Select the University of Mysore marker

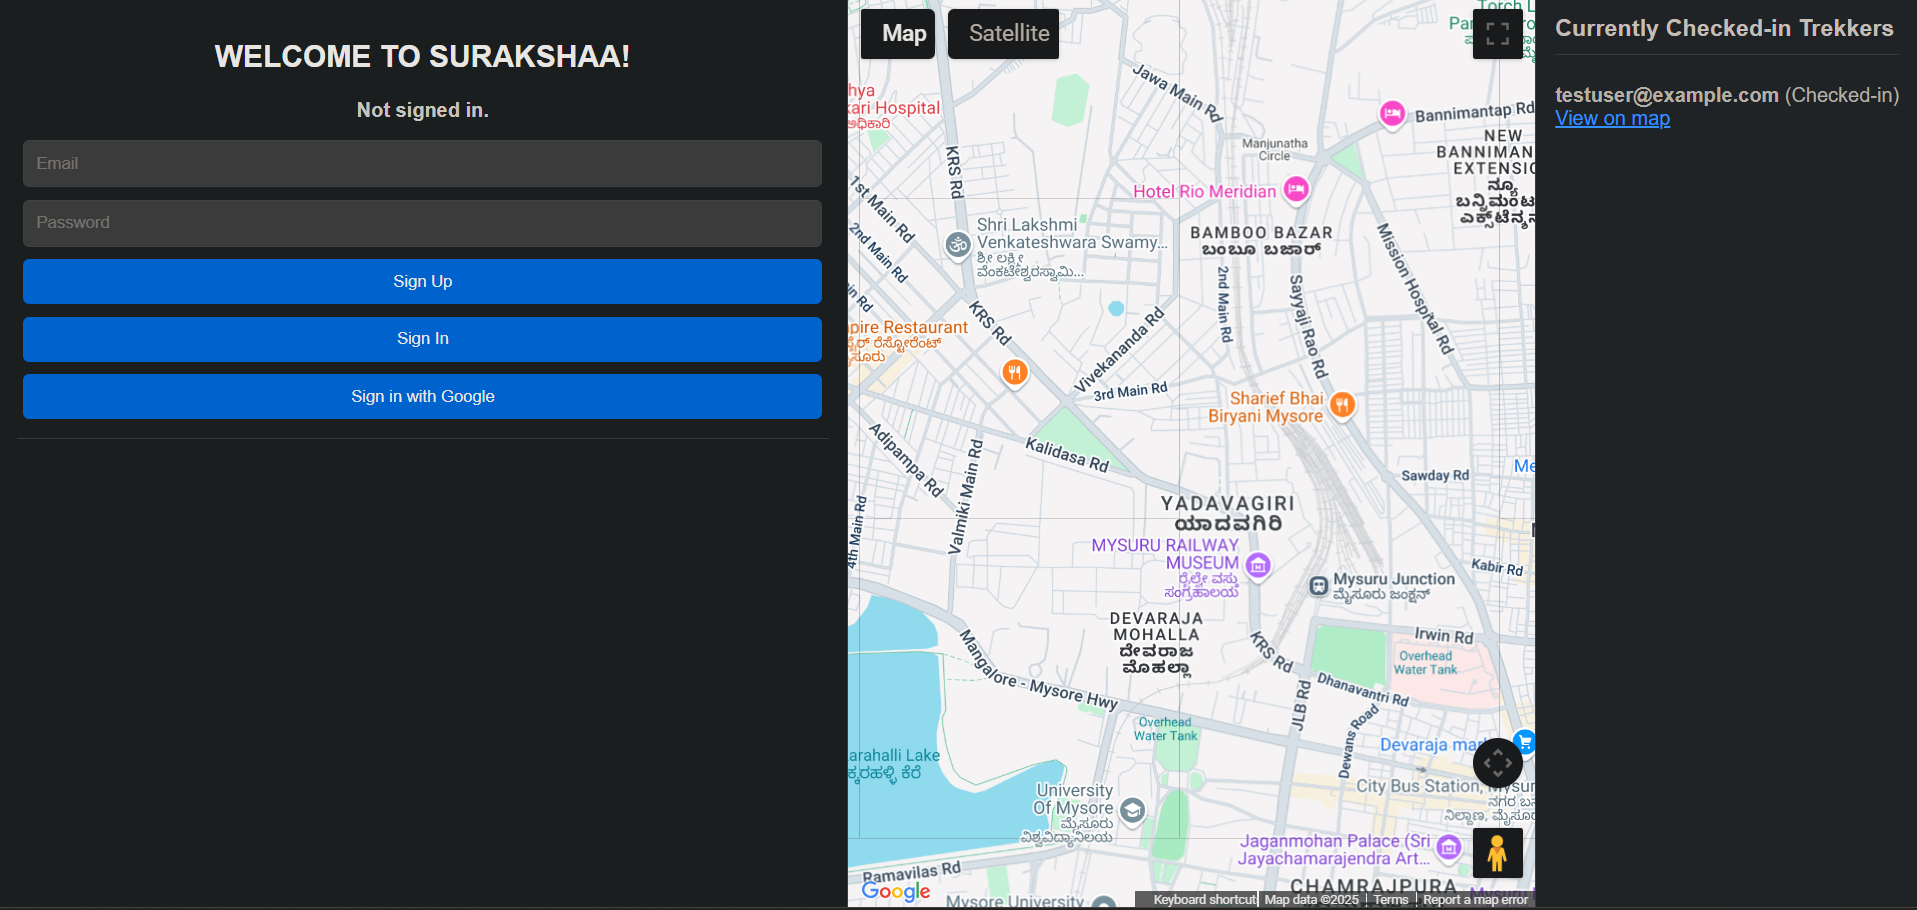(x=1132, y=810)
